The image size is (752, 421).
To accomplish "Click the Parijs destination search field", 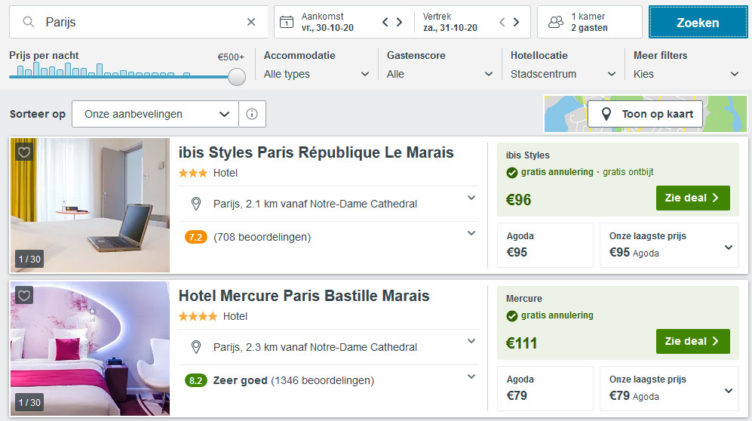I will [x=140, y=22].
